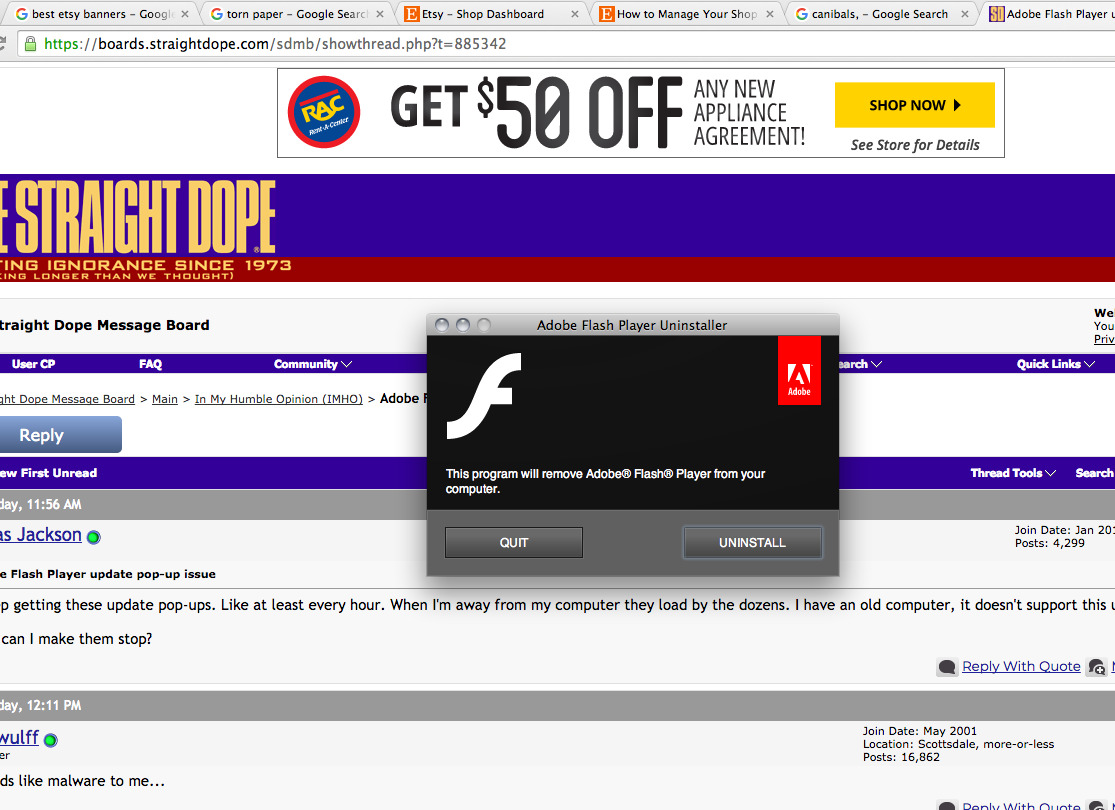Image resolution: width=1115 pixels, height=810 pixels.
Task: Close the best etsy banners tab
Action: click(185, 14)
